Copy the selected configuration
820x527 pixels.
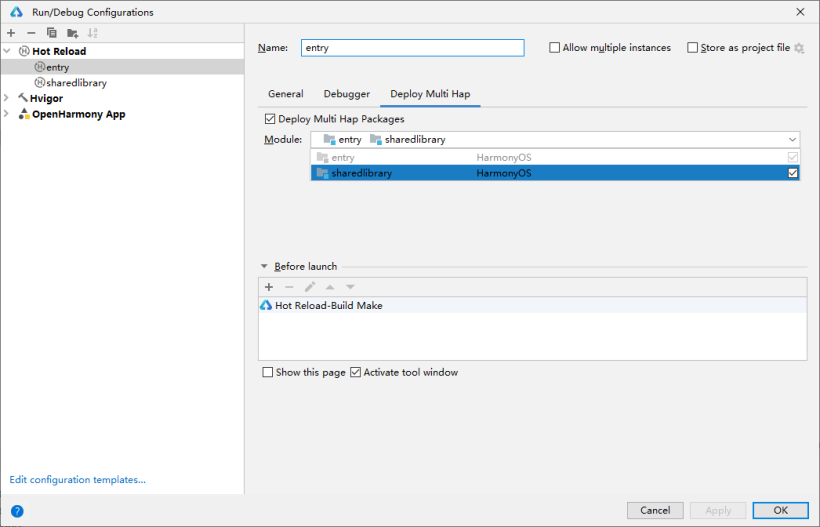pyautogui.click(x=51, y=33)
